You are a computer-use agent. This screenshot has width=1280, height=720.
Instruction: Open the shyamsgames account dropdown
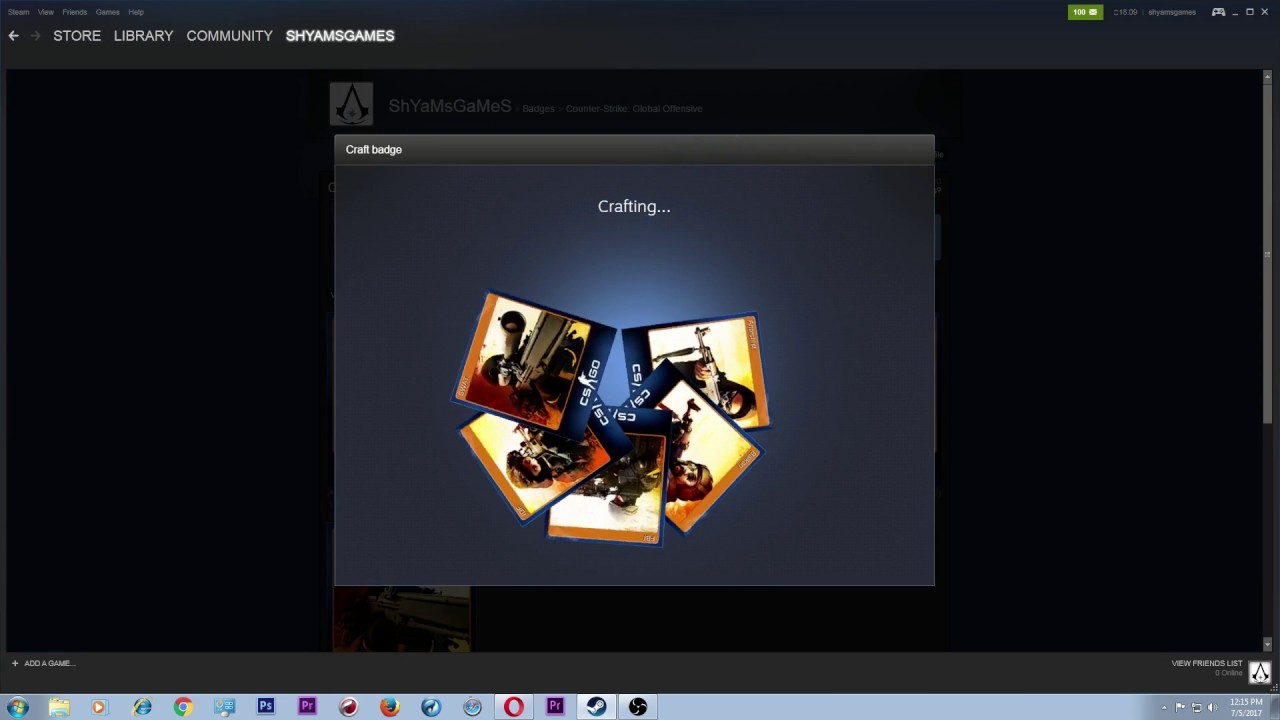[1172, 12]
